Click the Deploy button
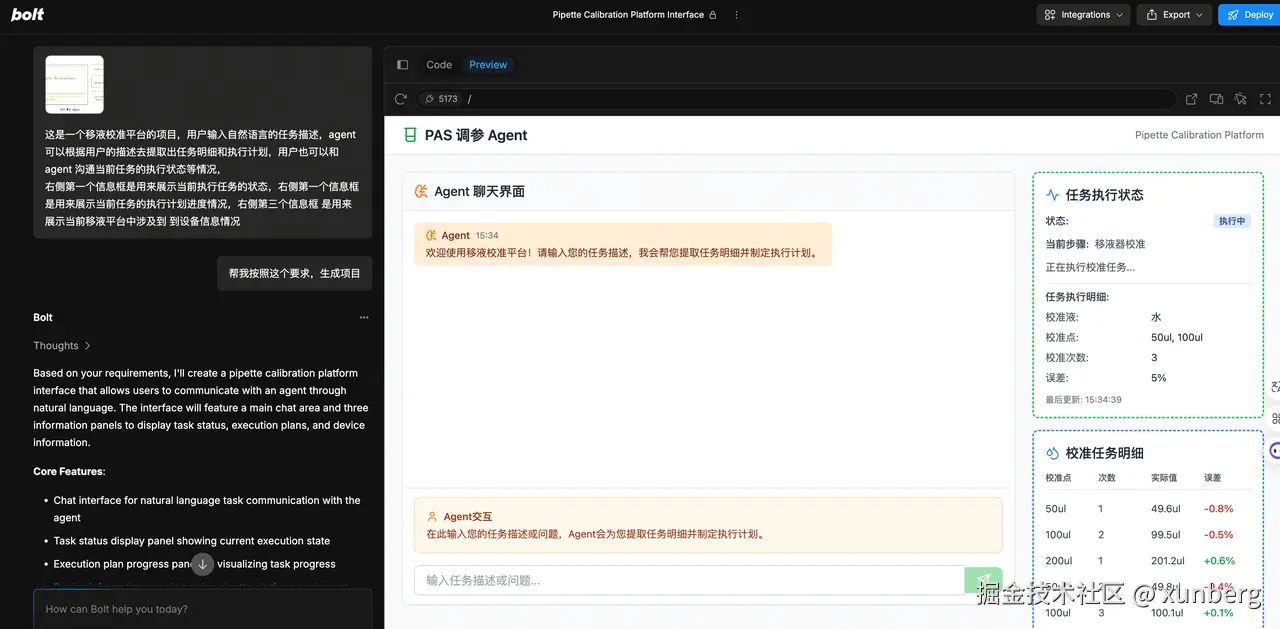The height and width of the screenshot is (629, 1280). click(x=1248, y=14)
